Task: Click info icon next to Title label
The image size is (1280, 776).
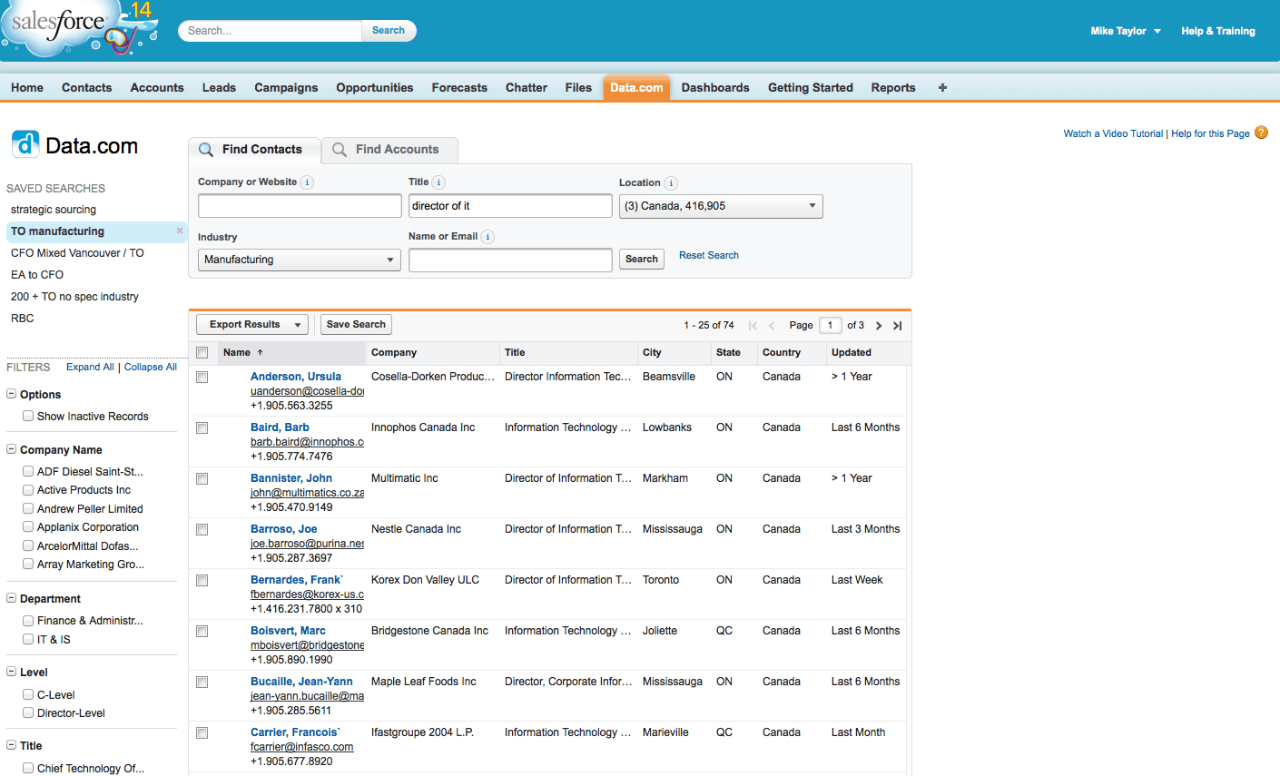Action: 439,183
